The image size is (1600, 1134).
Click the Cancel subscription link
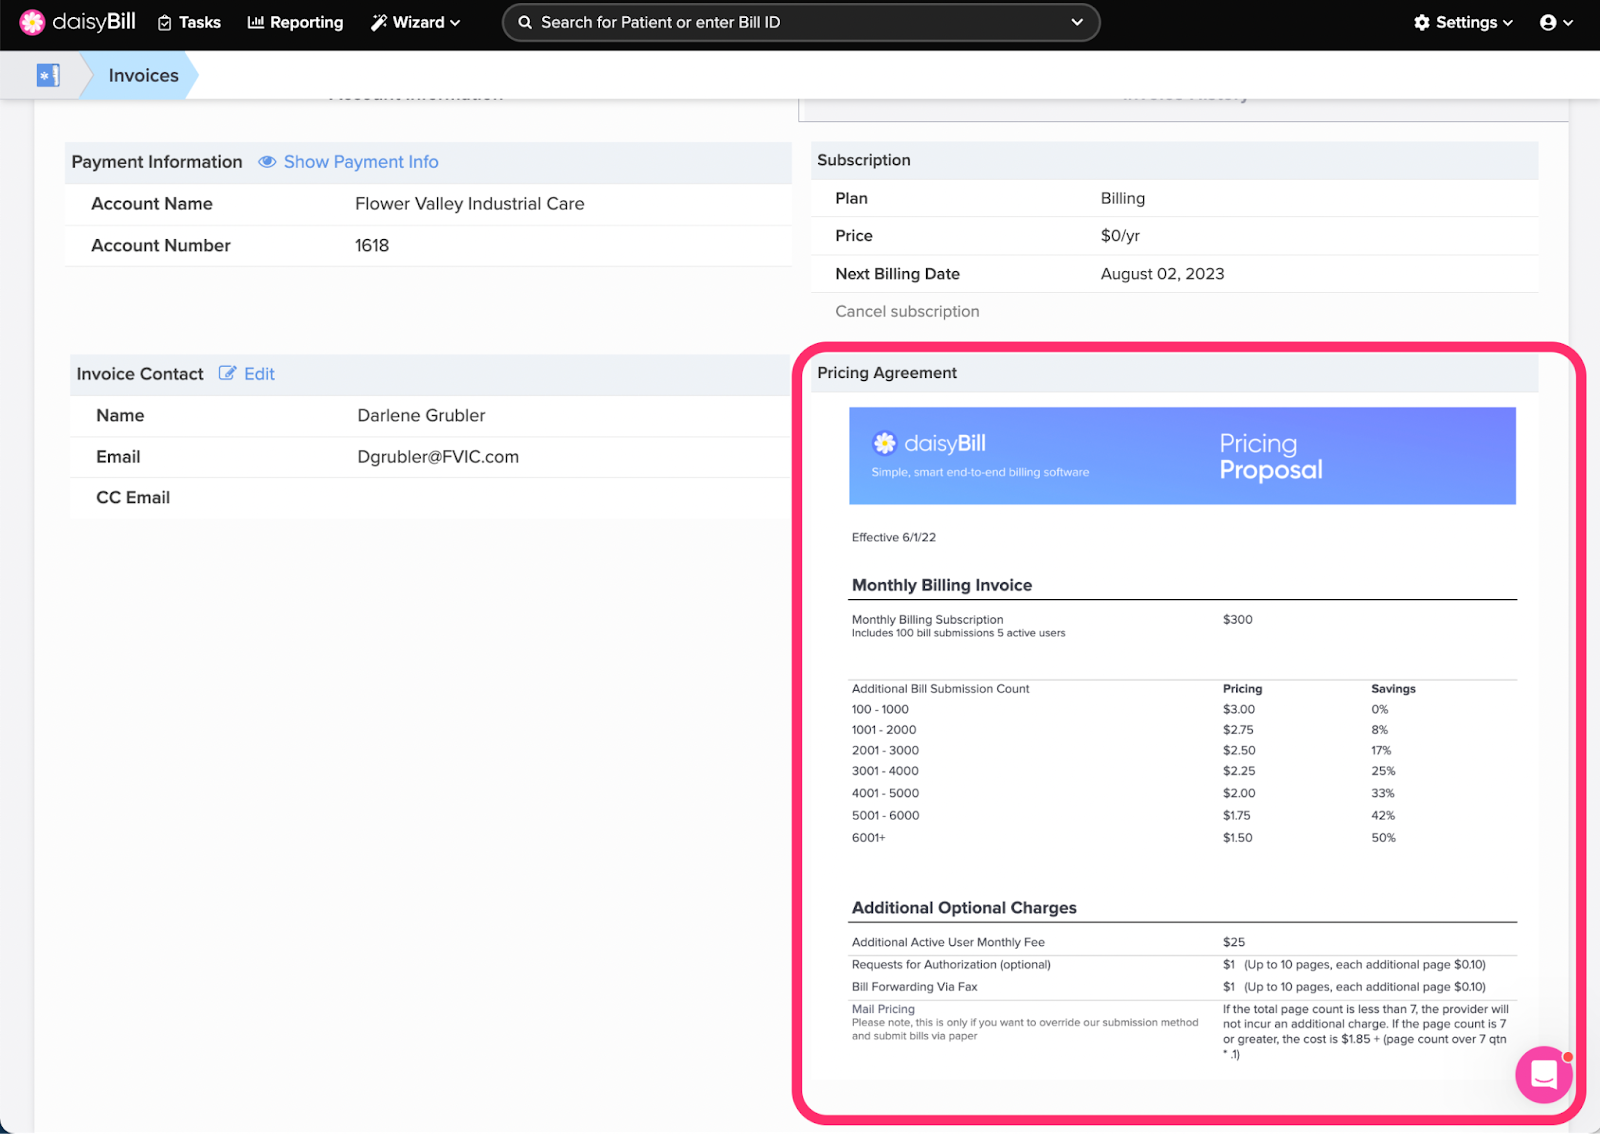click(907, 311)
